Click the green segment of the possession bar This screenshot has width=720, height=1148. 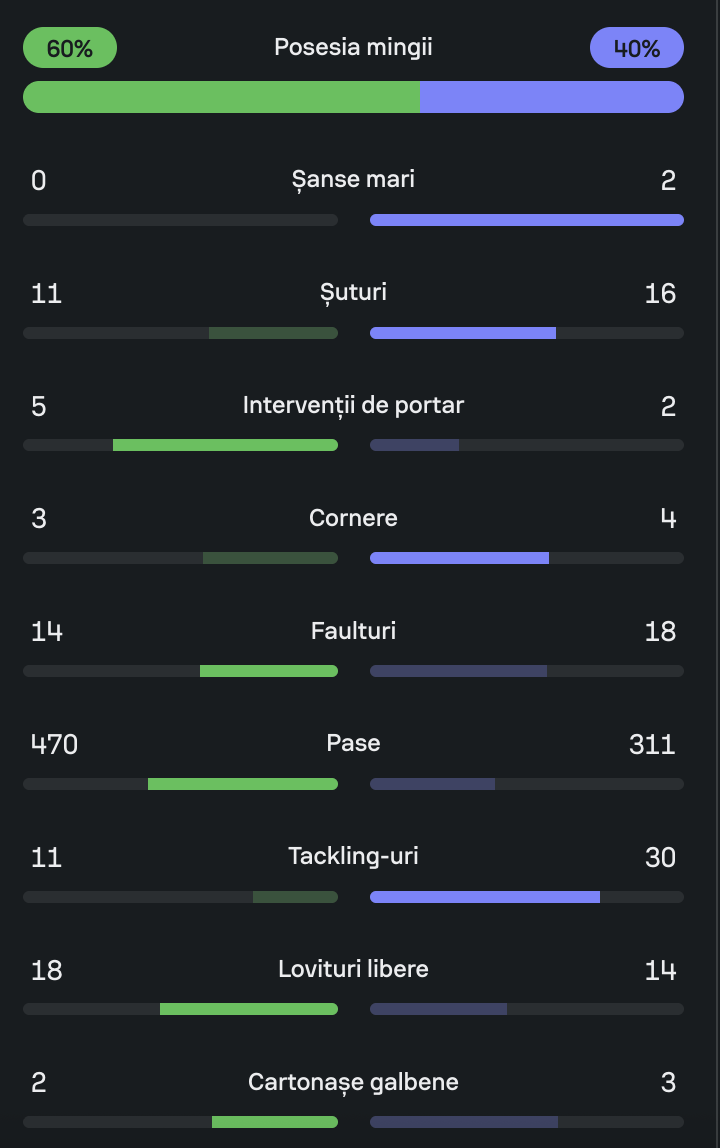point(220,97)
